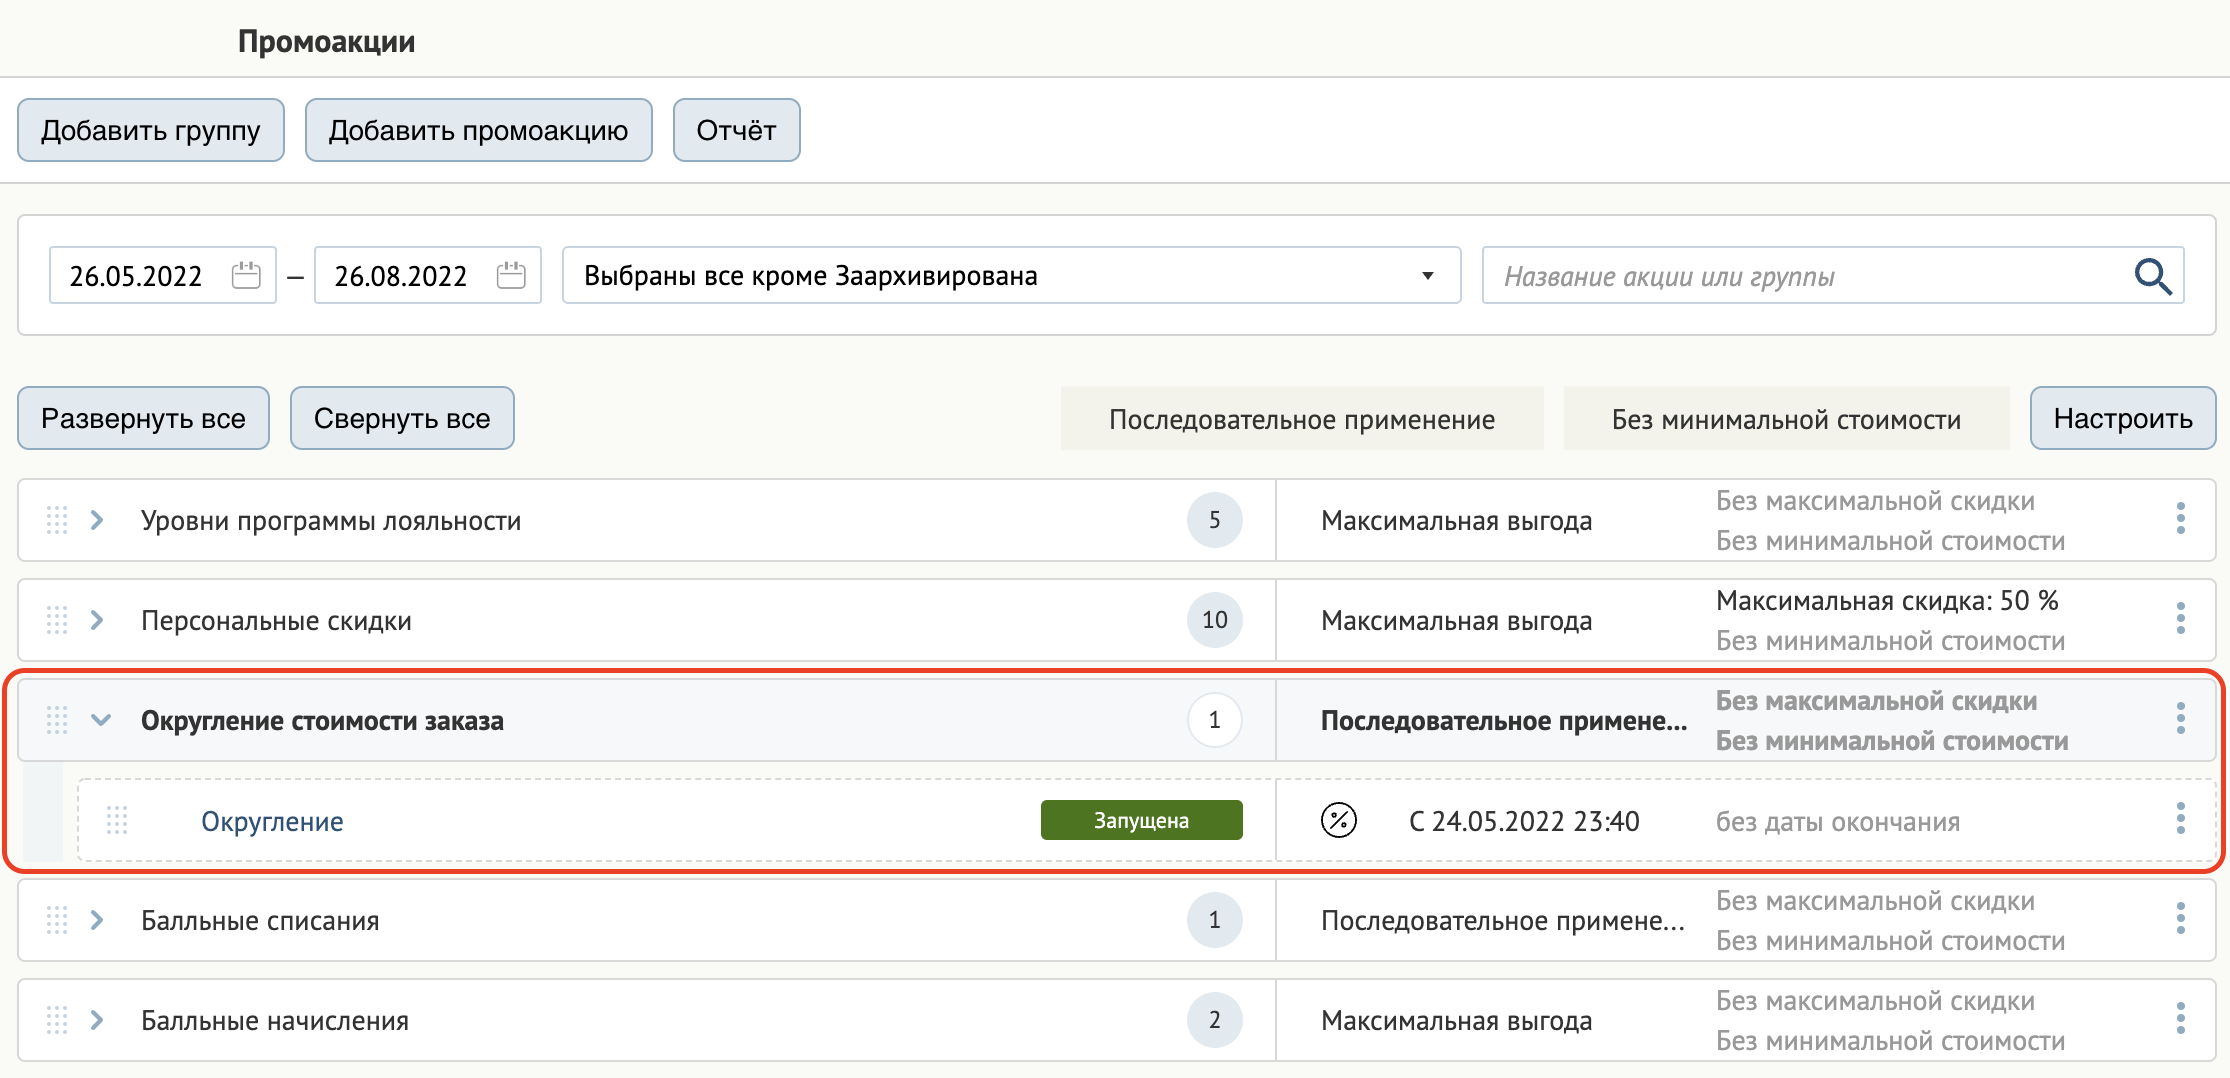Grab drag handle of Округление promo row
This screenshot has width=2230, height=1078.
(117, 820)
